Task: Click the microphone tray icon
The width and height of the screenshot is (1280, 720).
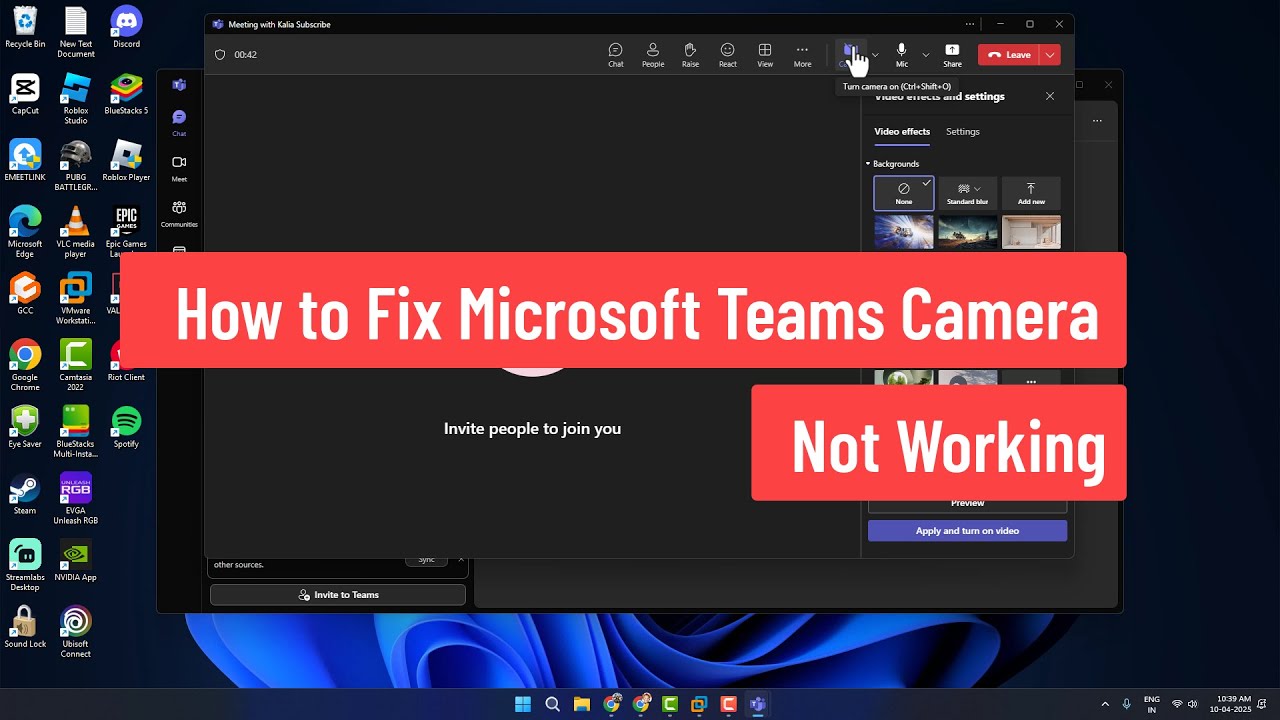Action: tap(1127, 704)
